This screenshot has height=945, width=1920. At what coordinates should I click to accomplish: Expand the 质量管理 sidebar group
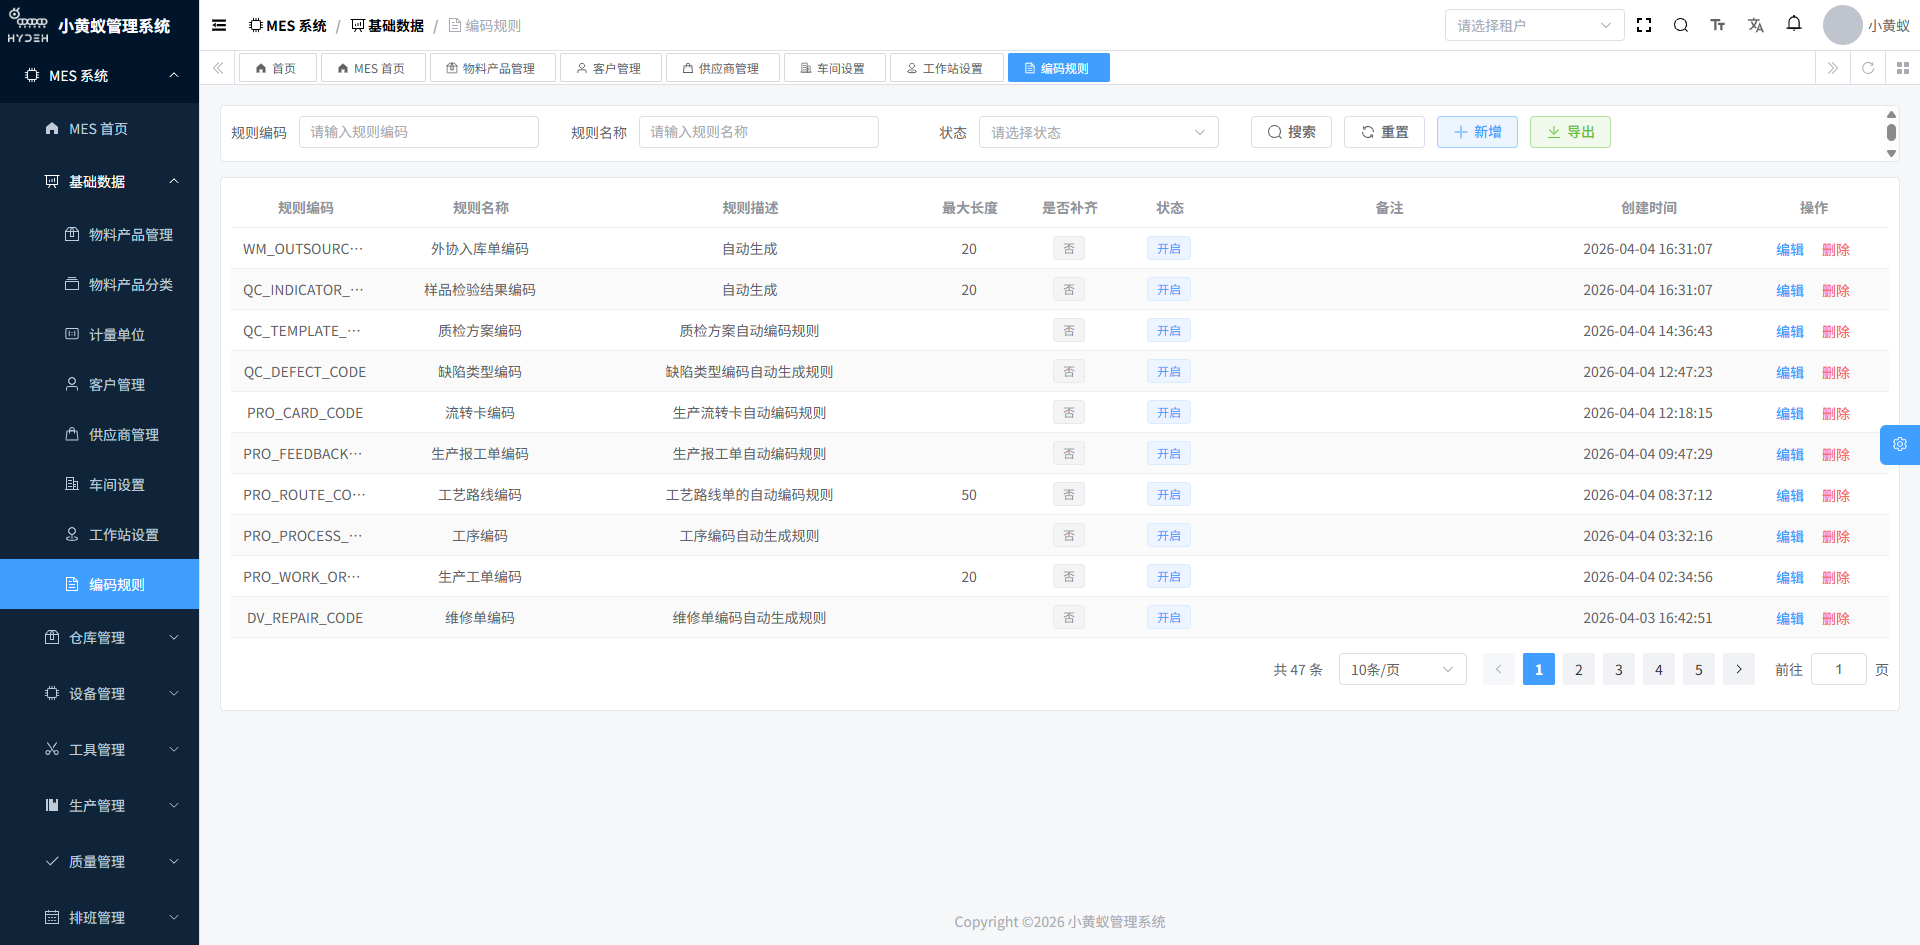pyautogui.click(x=99, y=861)
